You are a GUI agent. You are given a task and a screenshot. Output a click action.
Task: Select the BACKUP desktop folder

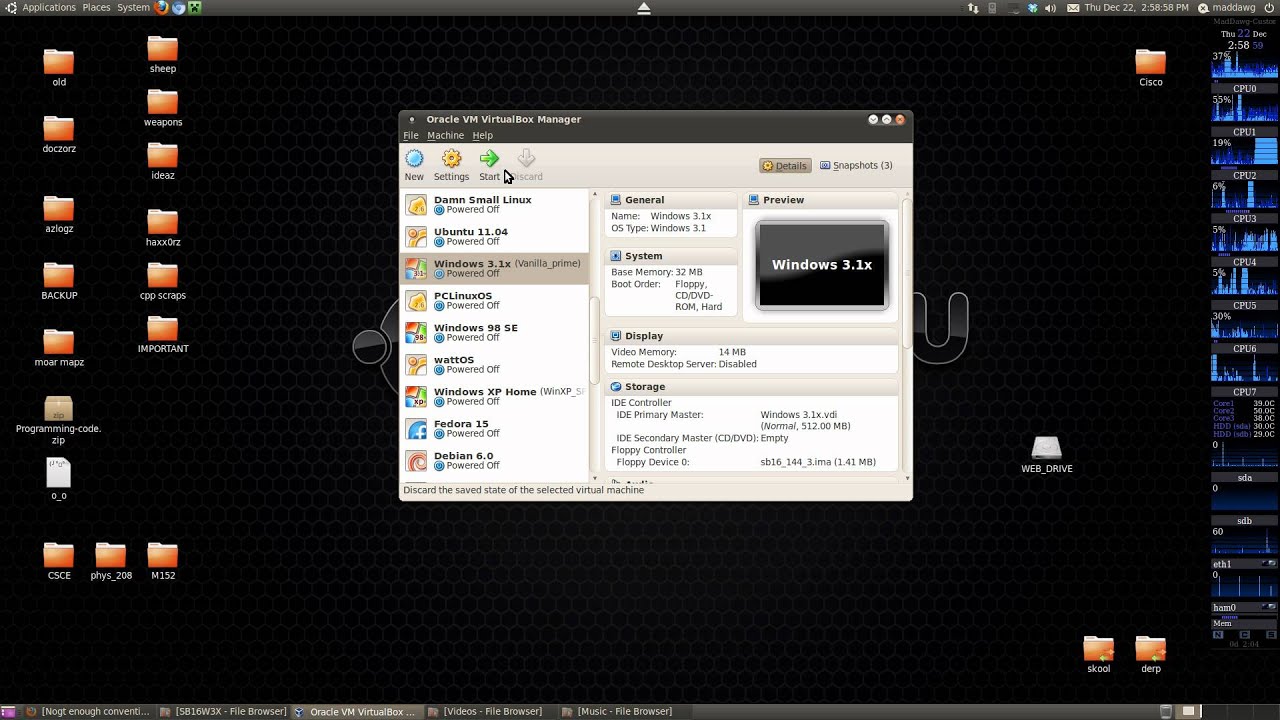click(x=58, y=276)
